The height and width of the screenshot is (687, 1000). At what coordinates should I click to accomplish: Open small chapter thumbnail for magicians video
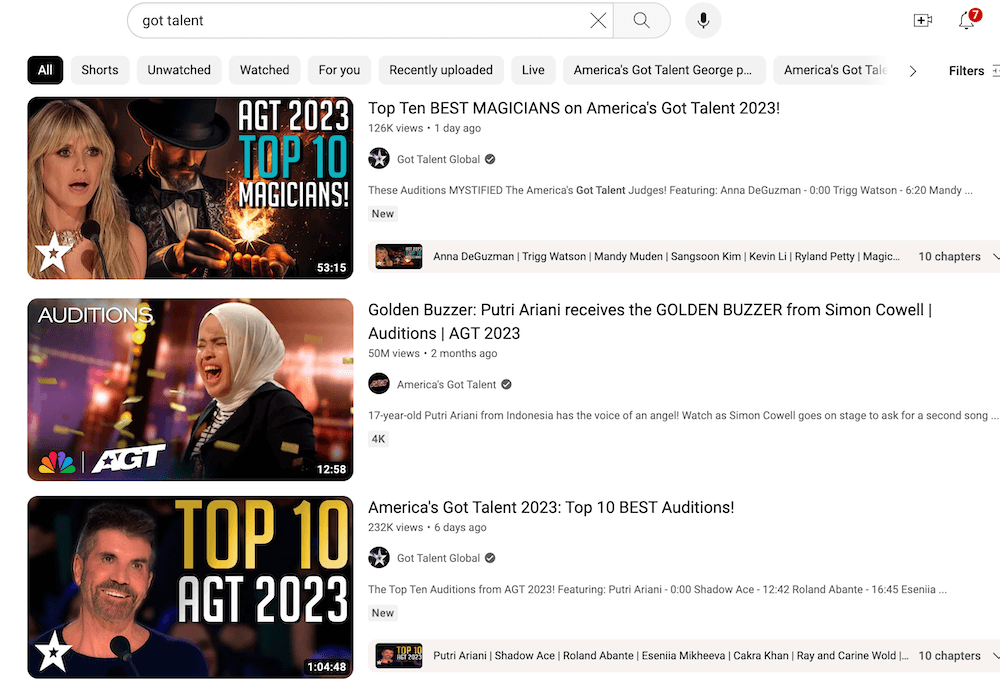pyautogui.click(x=399, y=256)
